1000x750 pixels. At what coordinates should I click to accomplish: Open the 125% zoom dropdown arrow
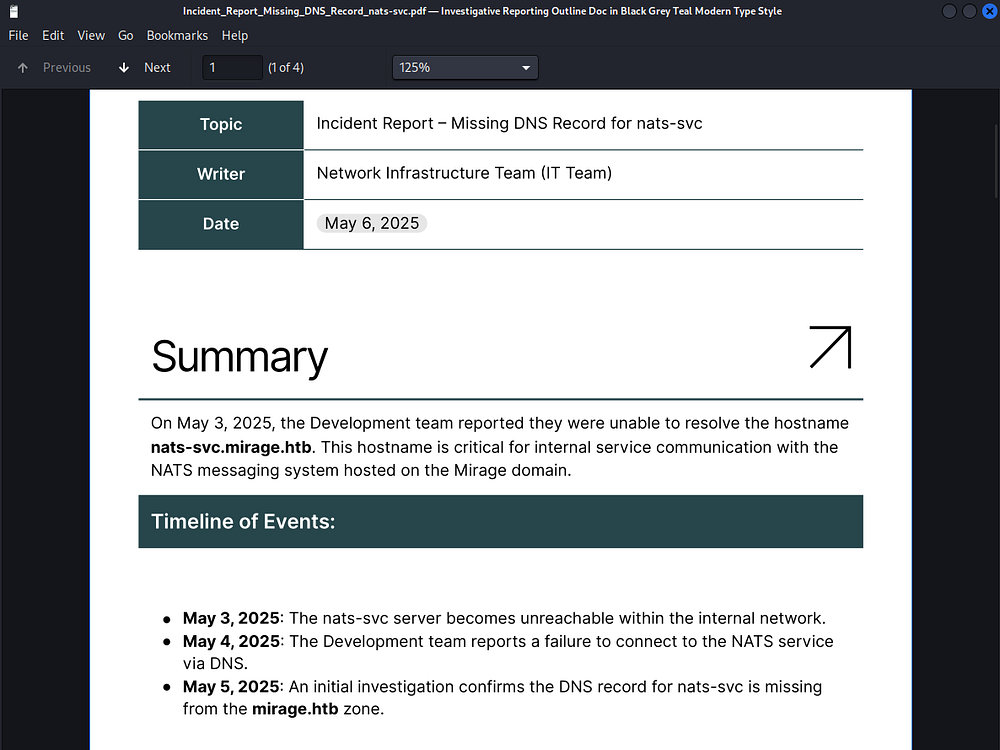click(526, 68)
